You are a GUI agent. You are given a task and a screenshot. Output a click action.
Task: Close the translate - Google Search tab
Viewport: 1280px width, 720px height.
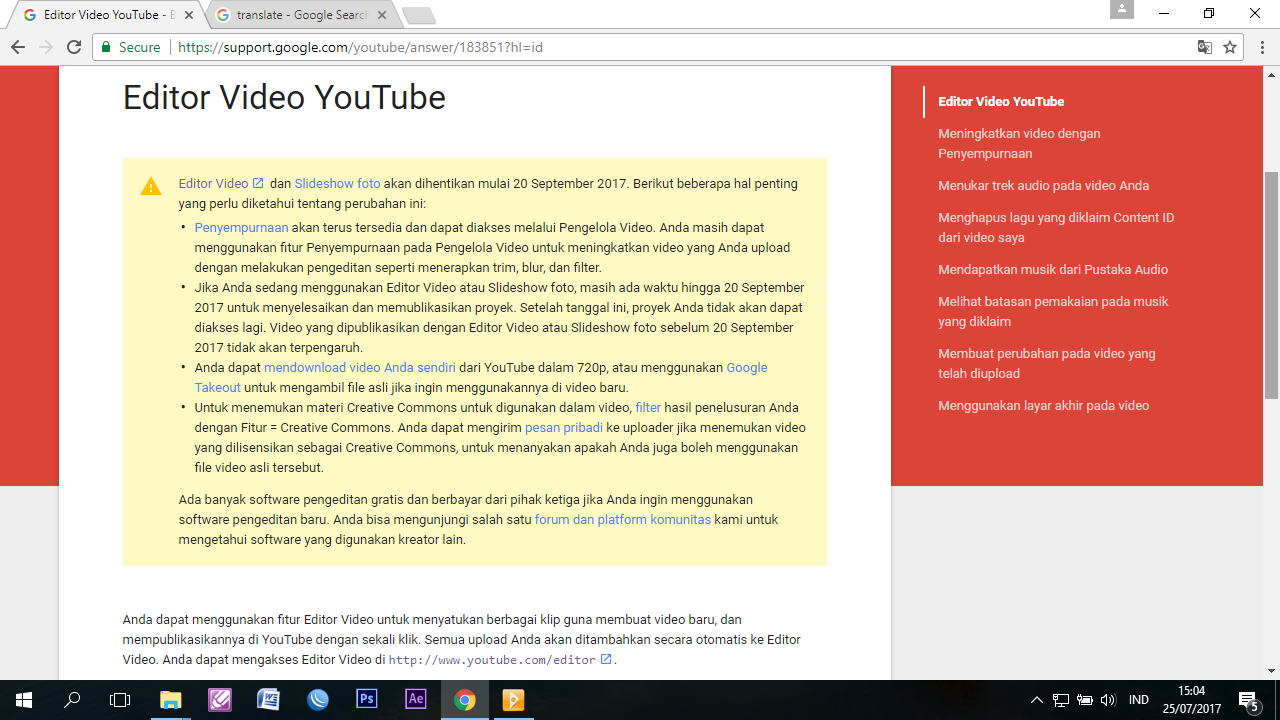[x=382, y=15]
